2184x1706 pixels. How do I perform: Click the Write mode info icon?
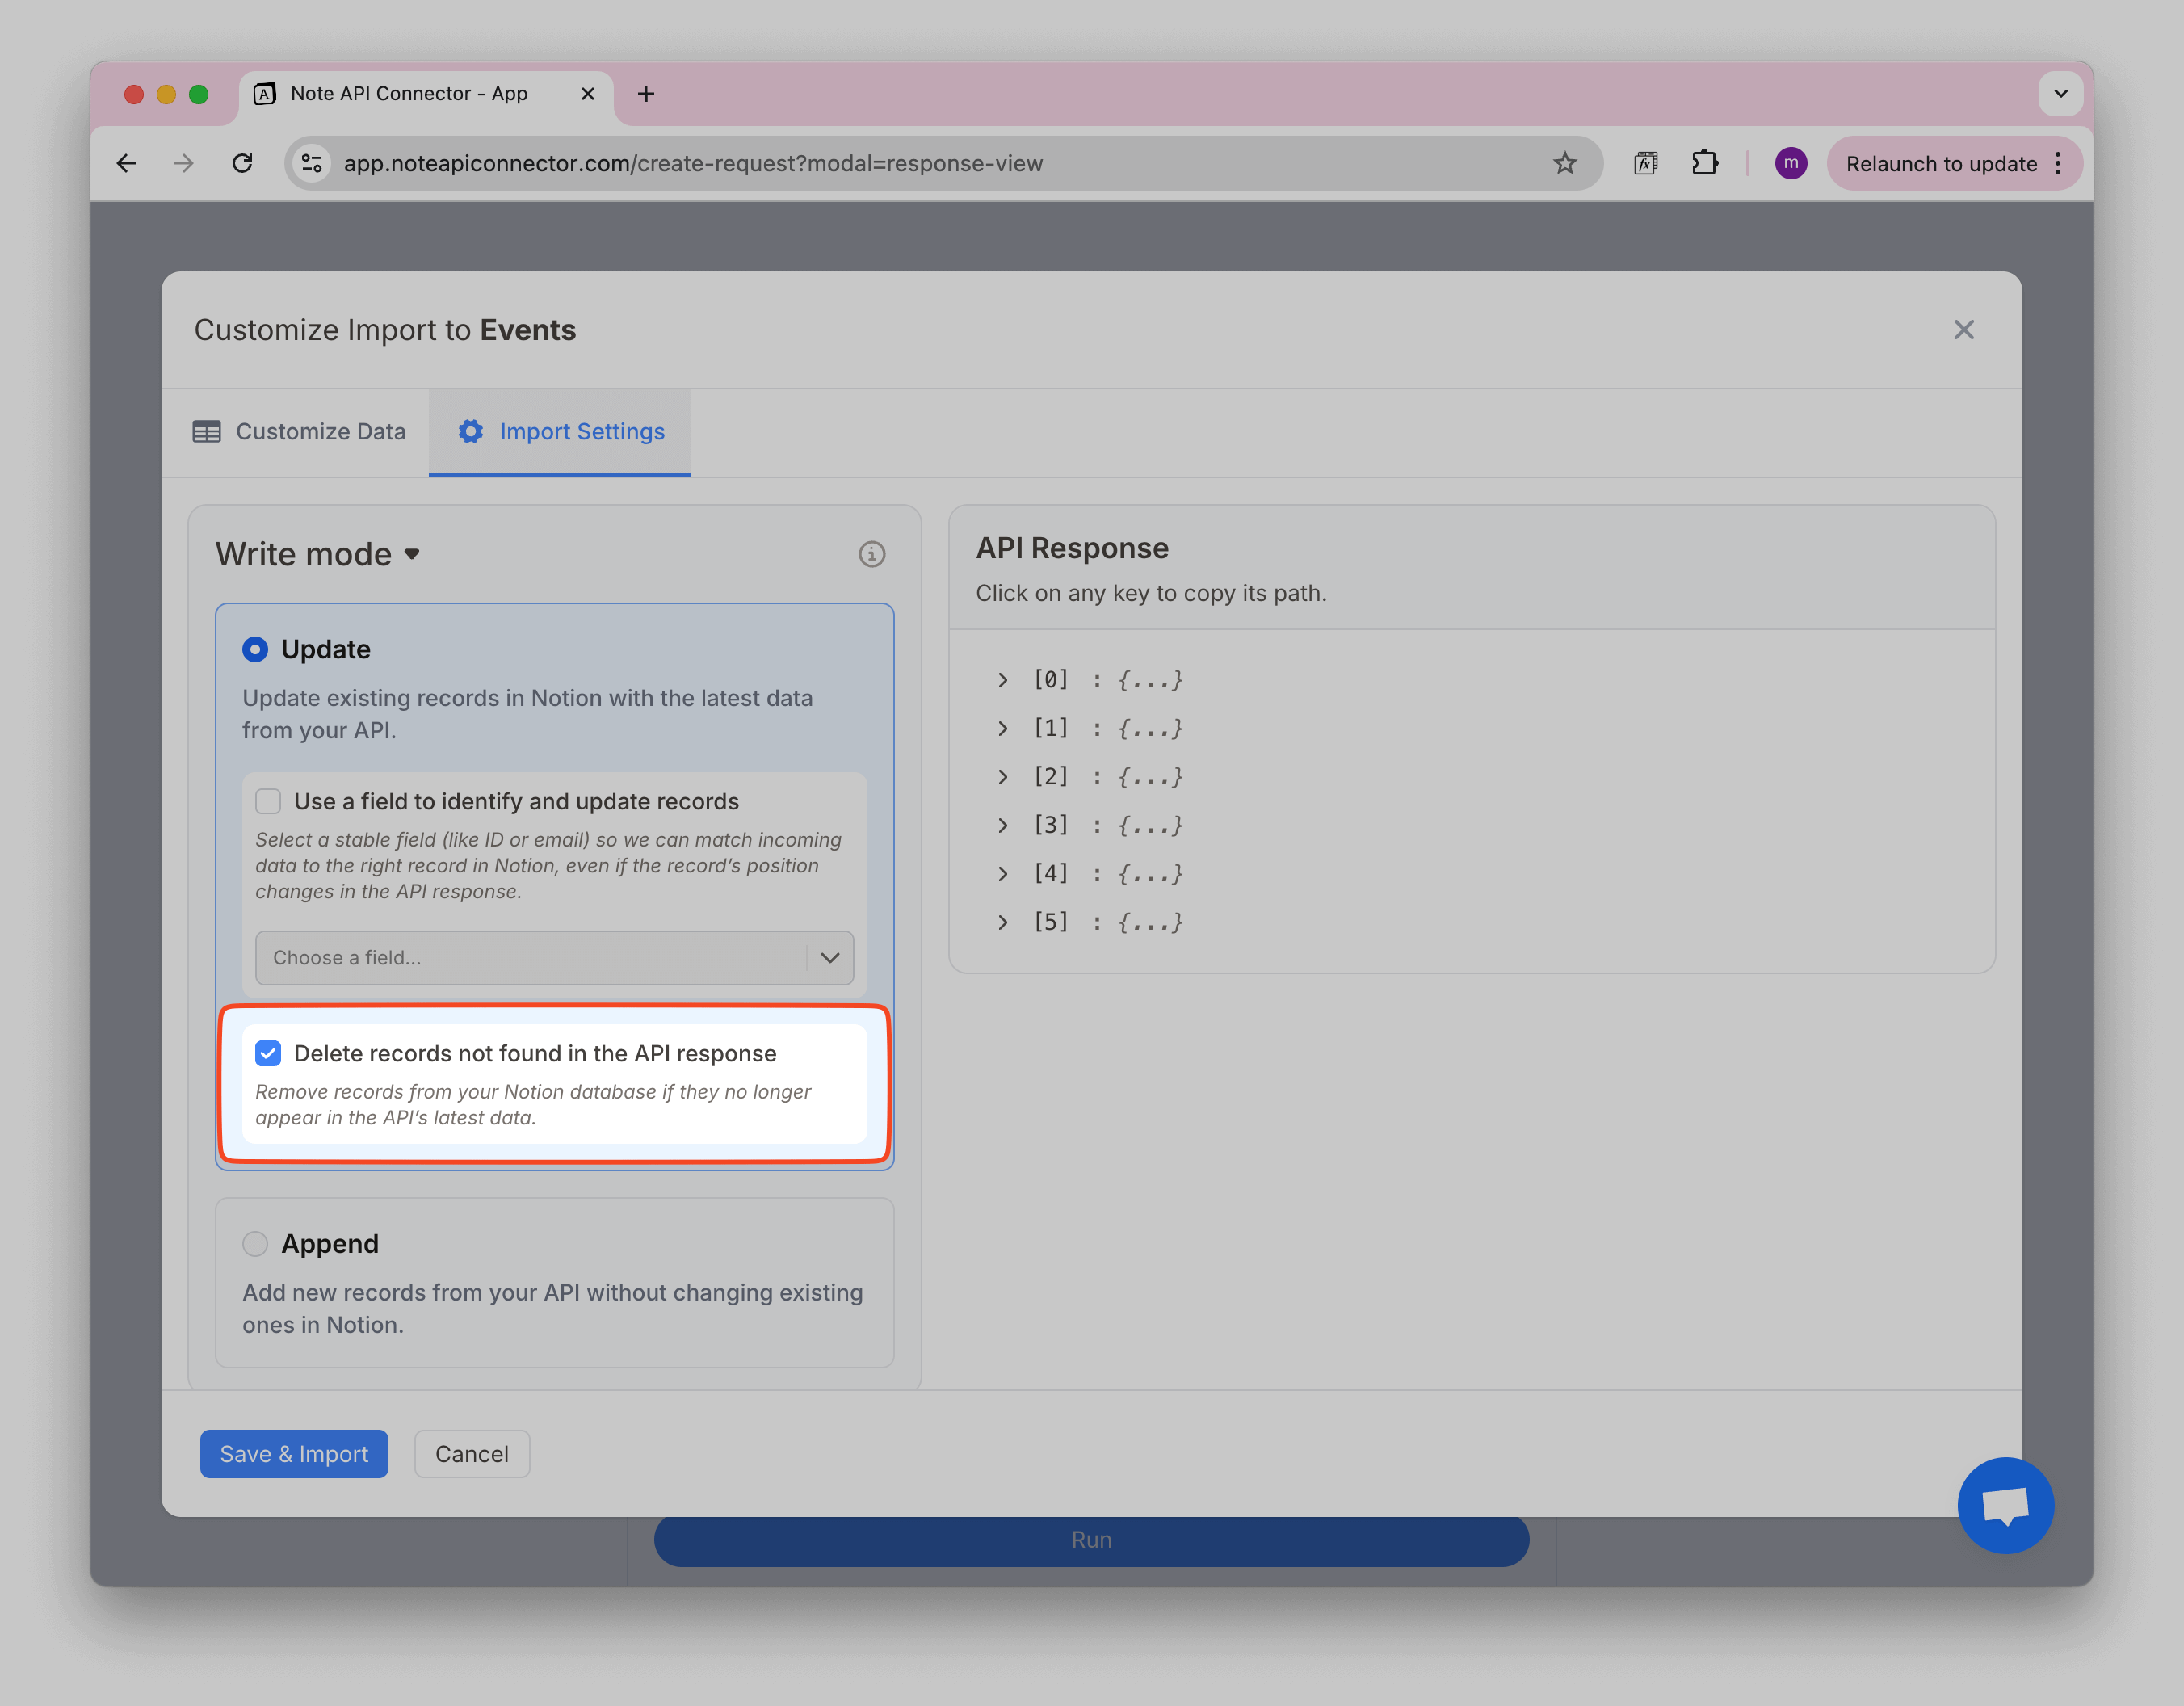pyautogui.click(x=871, y=554)
